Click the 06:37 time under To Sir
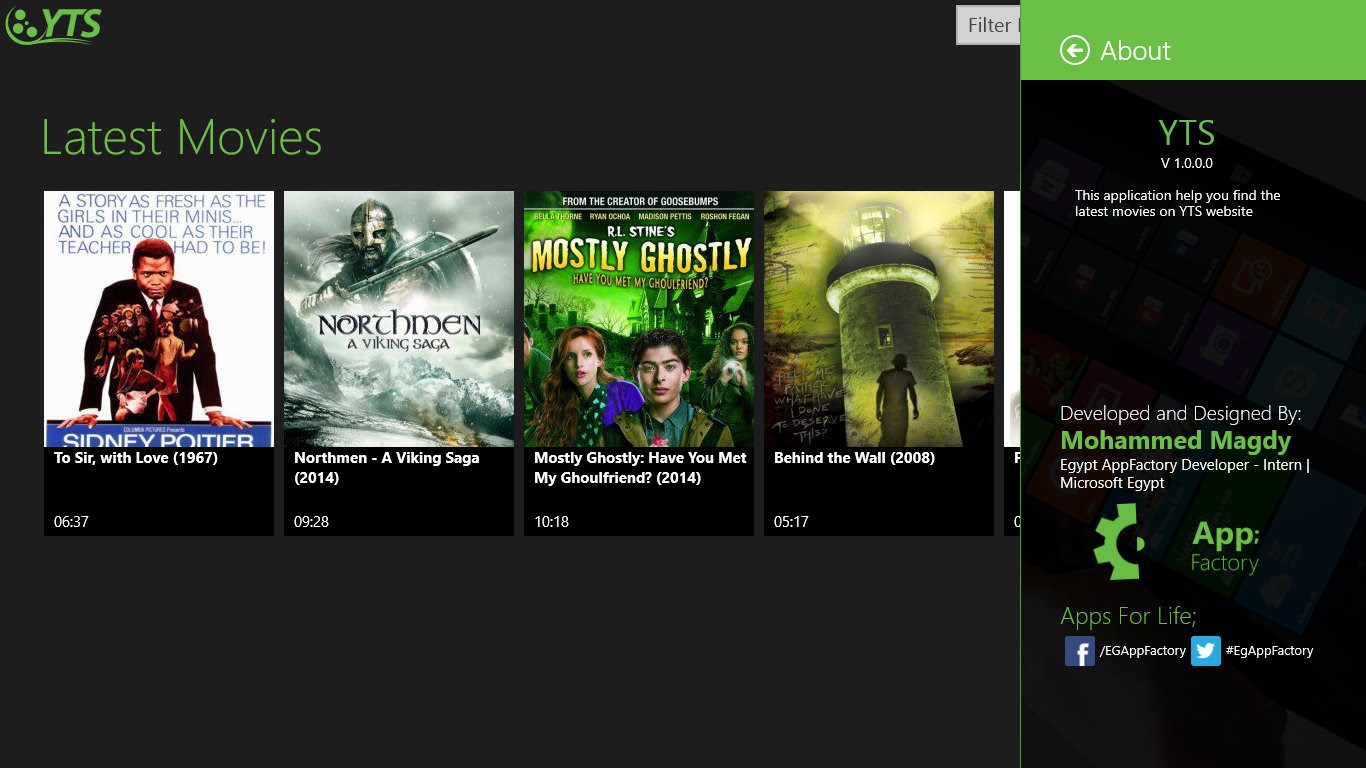The height and width of the screenshot is (768, 1366). [71, 522]
